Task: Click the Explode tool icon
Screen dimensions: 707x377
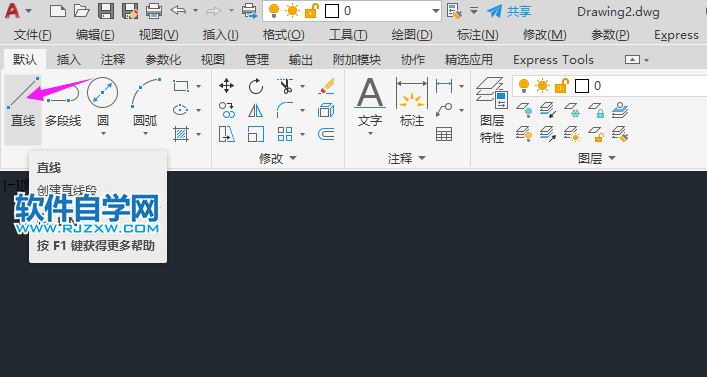Action: click(x=326, y=110)
